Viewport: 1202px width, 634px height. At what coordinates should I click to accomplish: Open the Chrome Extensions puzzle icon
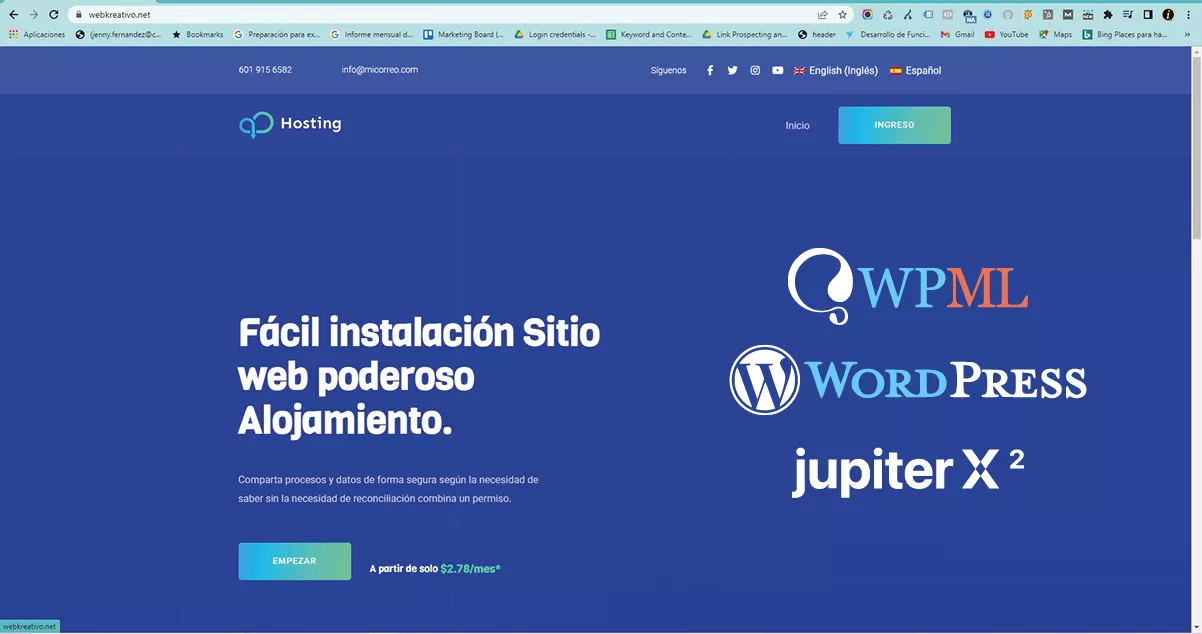coord(1108,15)
